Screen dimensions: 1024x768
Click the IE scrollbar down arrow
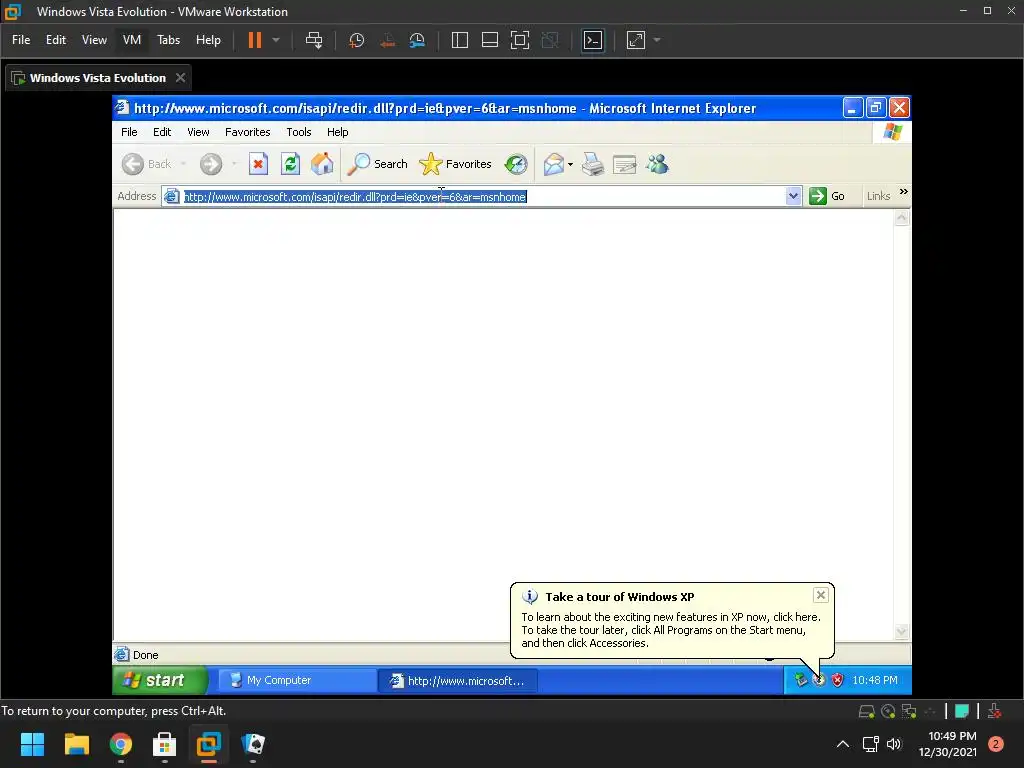[x=902, y=632]
